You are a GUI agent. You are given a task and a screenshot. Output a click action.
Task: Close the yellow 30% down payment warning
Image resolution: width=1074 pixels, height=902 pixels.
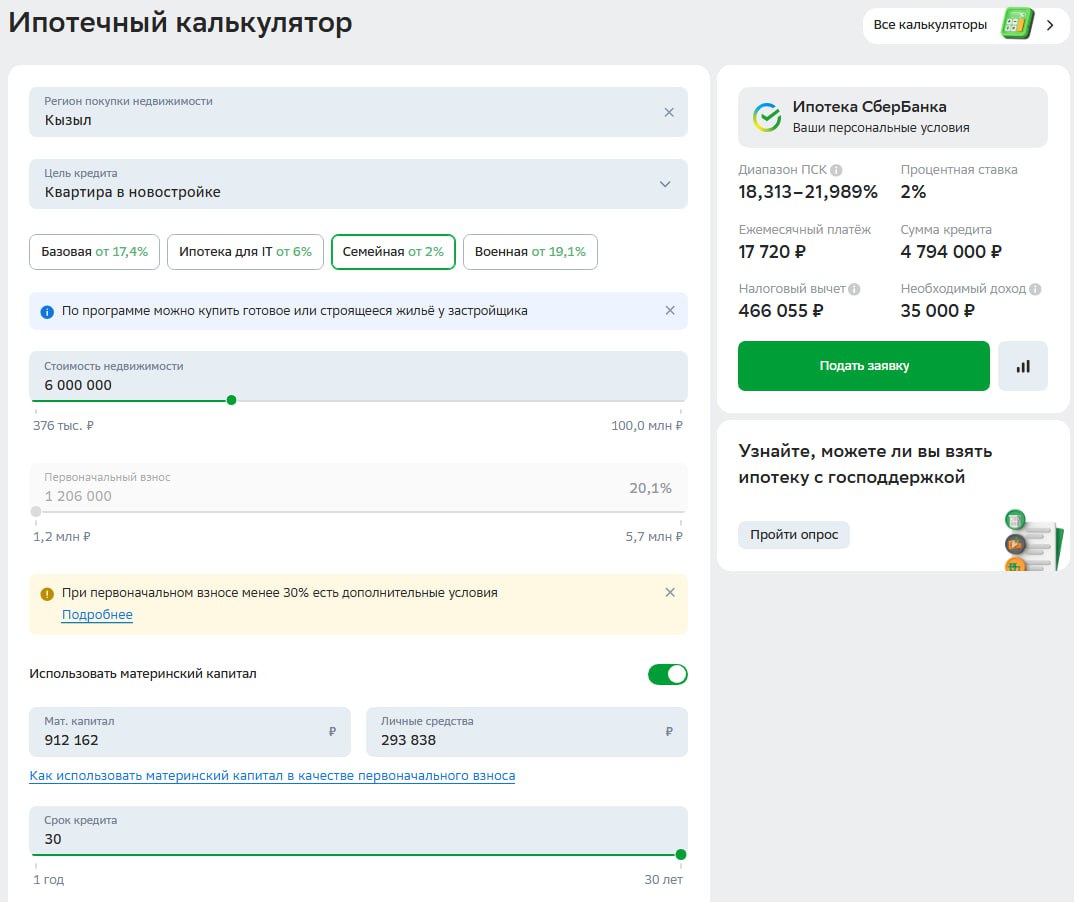[670, 592]
